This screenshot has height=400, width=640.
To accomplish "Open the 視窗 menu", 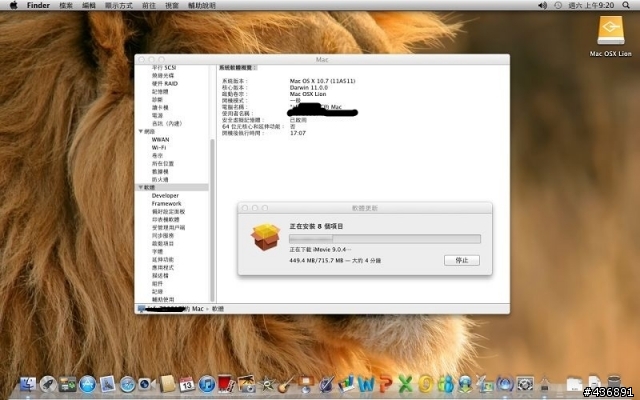I will [x=172, y=5].
